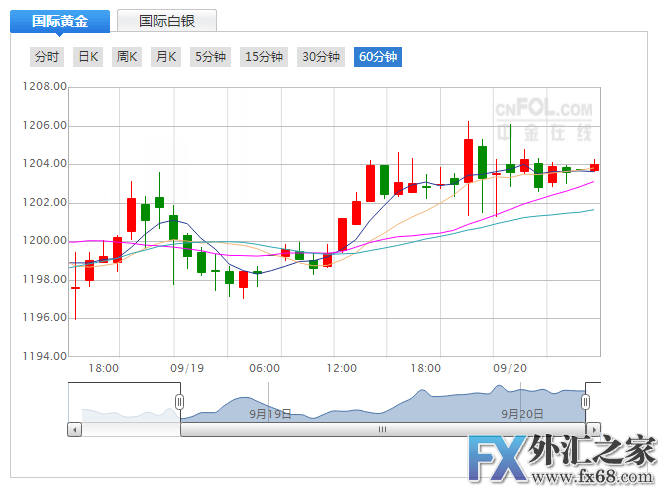658x488 pixels.
Task: Choose the 15分钟 interval
Action: [264, 57]
